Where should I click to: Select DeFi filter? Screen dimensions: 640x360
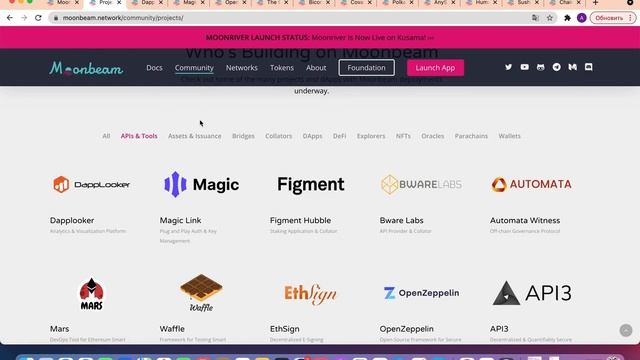coord(339,136)
